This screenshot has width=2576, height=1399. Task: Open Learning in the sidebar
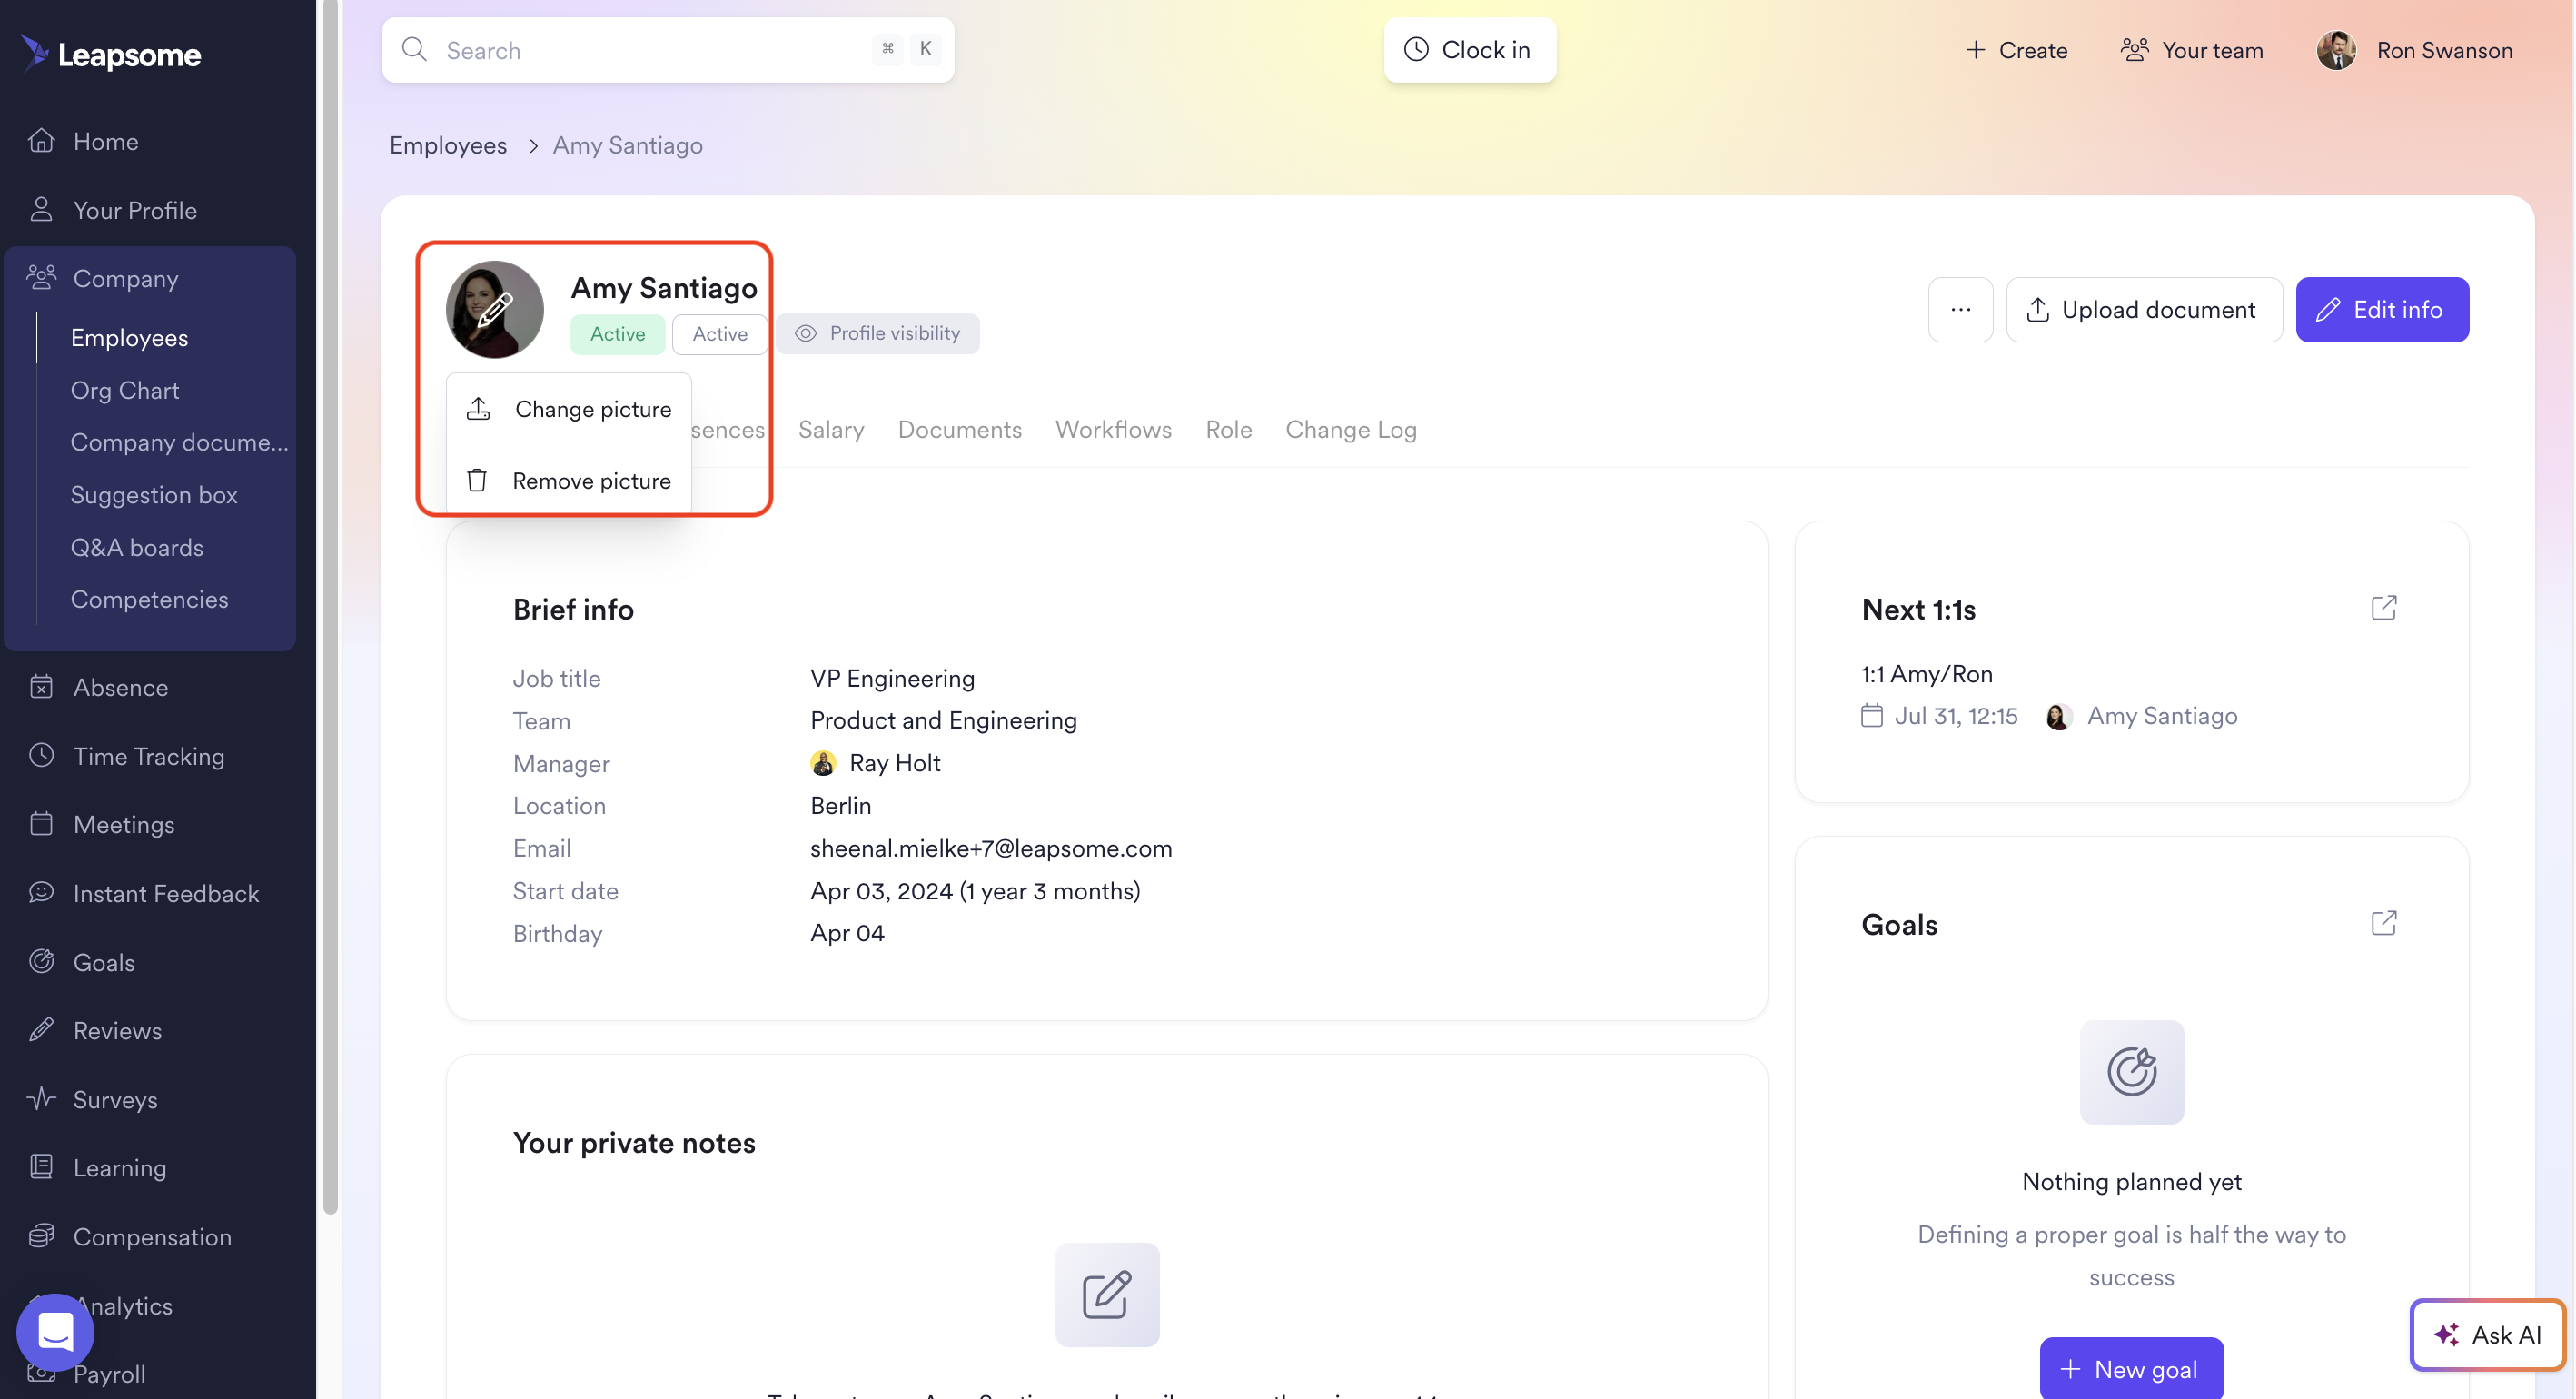[x=119, y=1167]
